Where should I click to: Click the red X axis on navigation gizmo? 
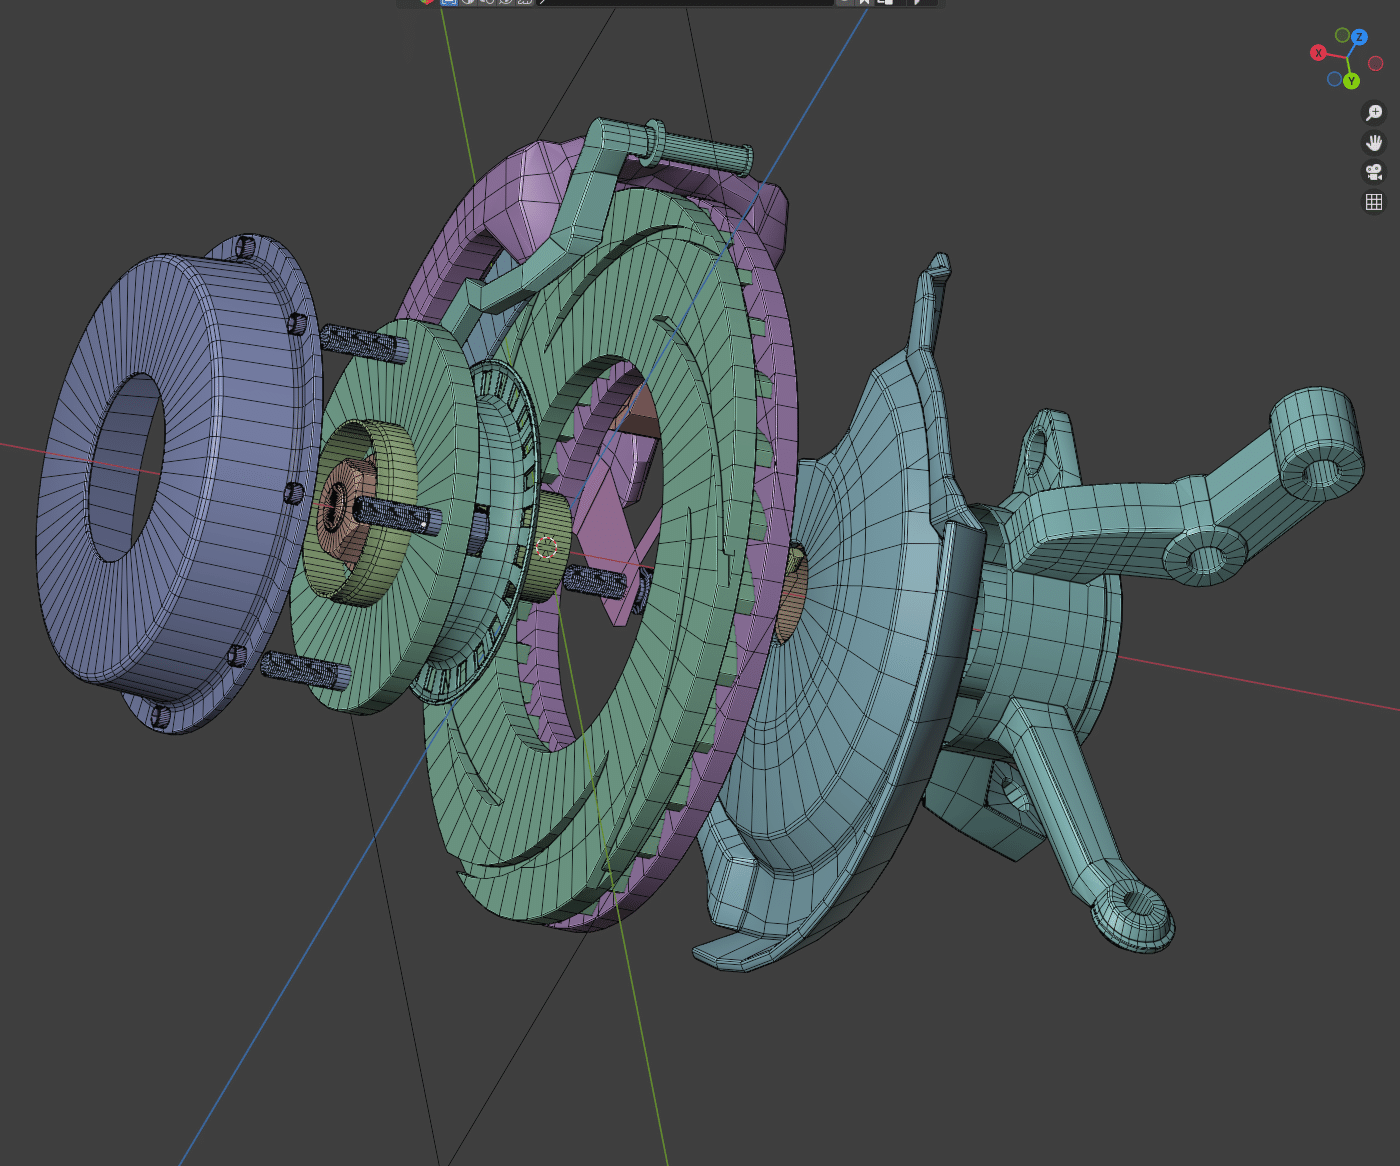(1318, 53)
